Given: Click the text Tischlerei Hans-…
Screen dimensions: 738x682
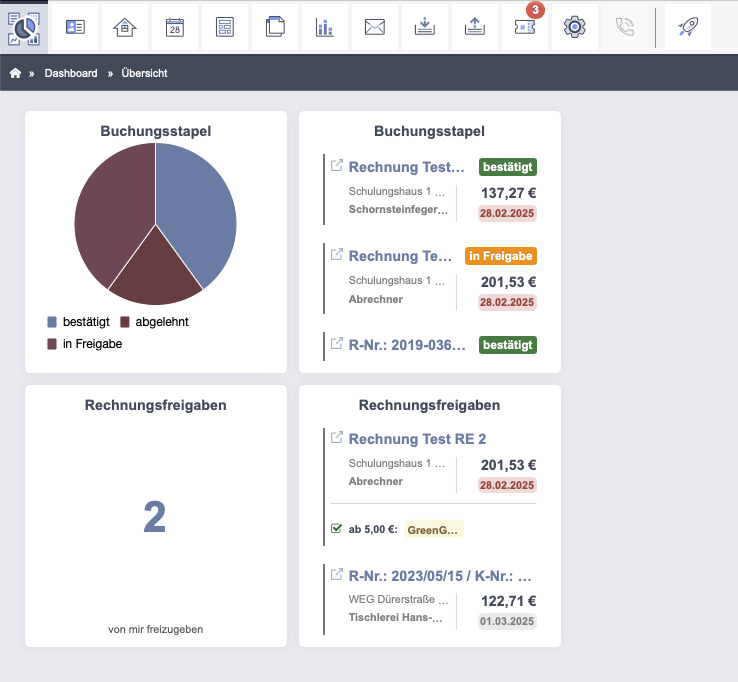Looking at the screenshot, I should tap(395, 618).
